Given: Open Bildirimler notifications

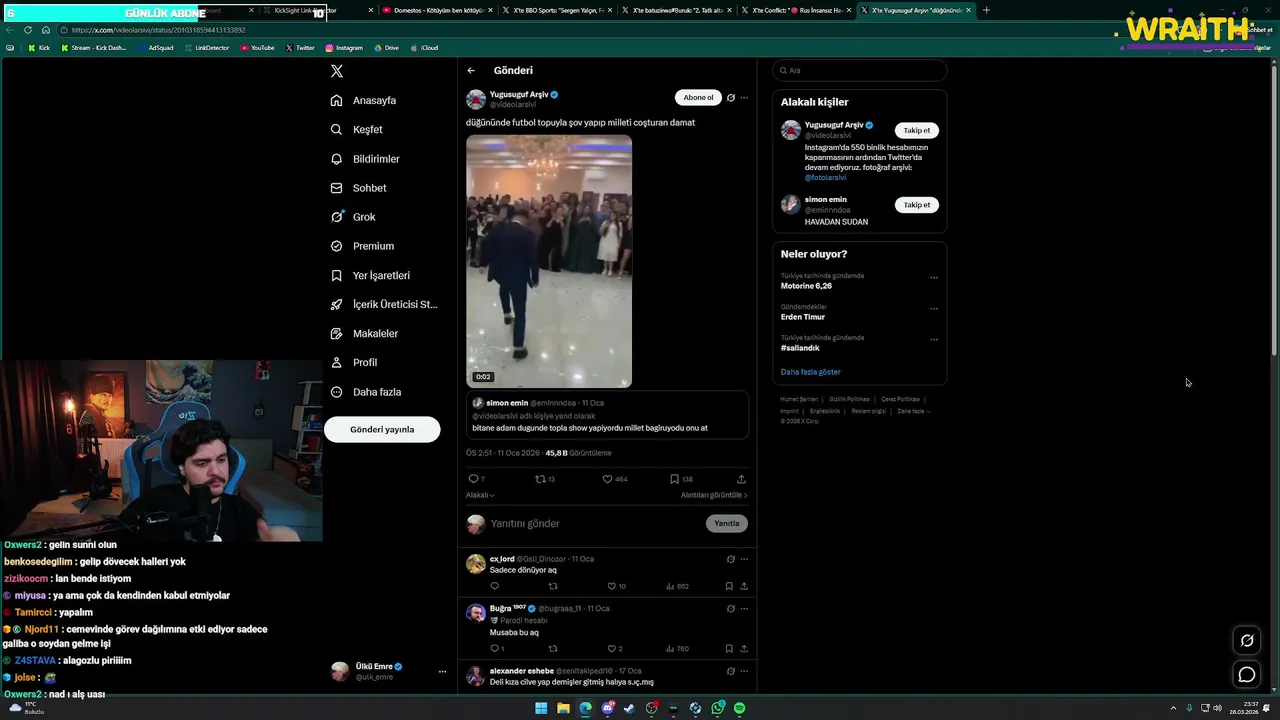Looking at the screenshot, I should click(x=365, y=159).
